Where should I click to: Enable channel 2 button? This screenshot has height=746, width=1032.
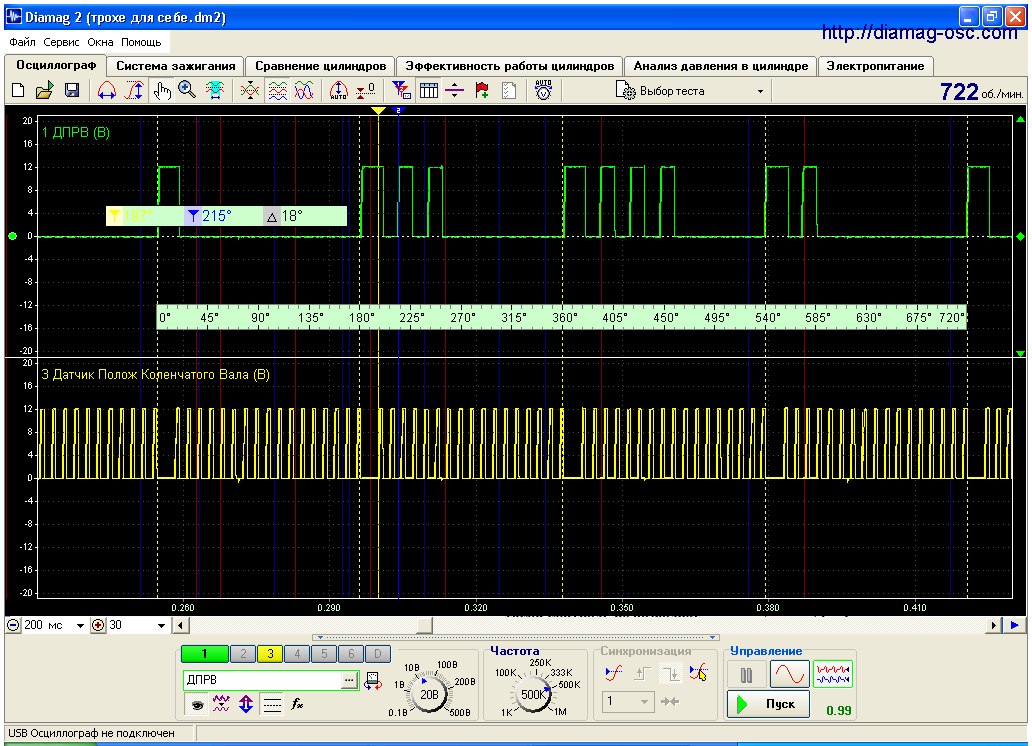coord(243,654)
